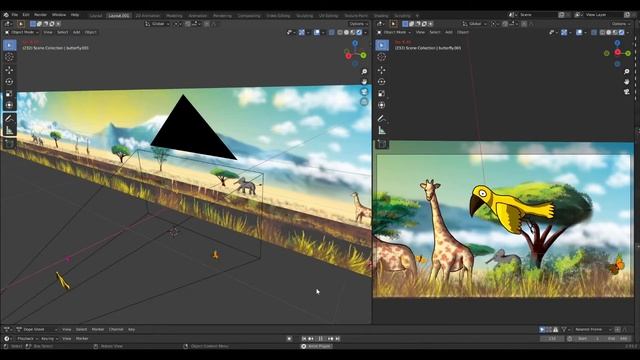Image resolution: width=640 pixels, height=360 pixels.
Task: Switch to the 2D Animation workspace tab
Action: 148,16
